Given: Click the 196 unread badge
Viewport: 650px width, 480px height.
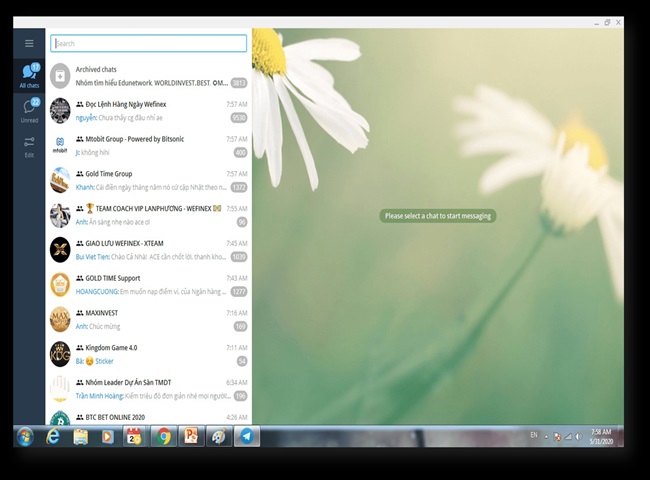Looking at the screenshot, I should (240, 396).
